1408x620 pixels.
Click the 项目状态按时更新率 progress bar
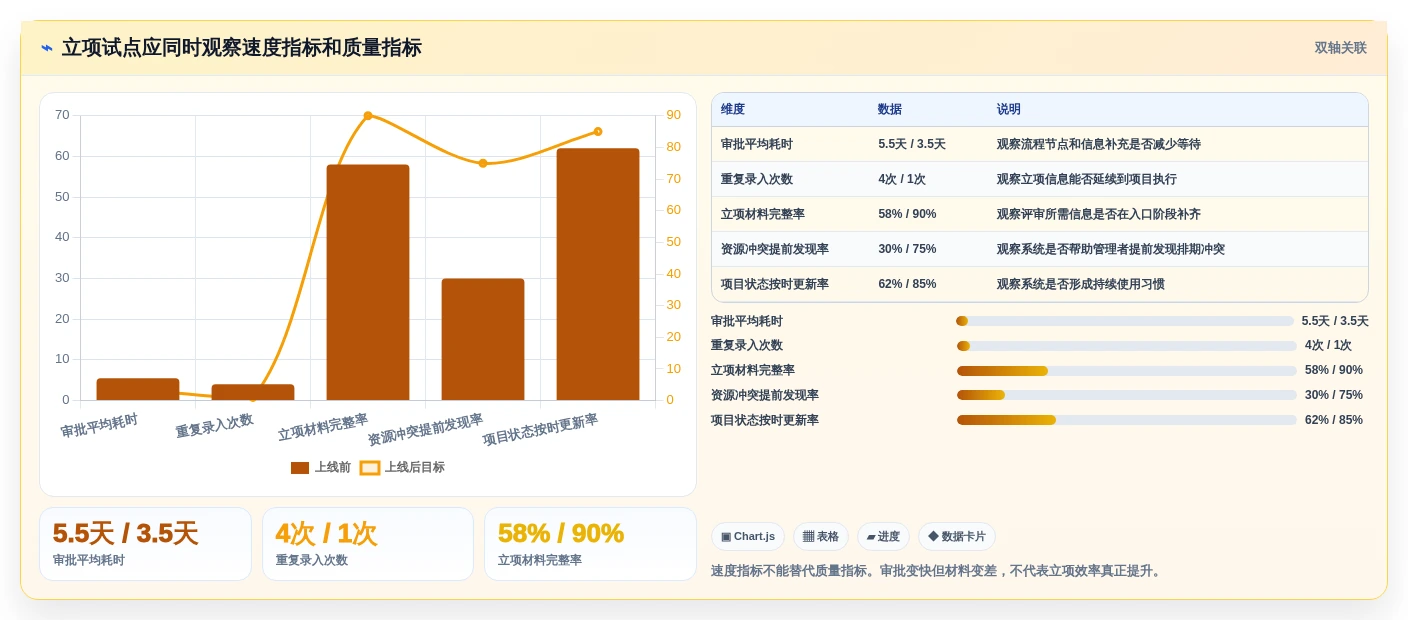point(1127,420)
